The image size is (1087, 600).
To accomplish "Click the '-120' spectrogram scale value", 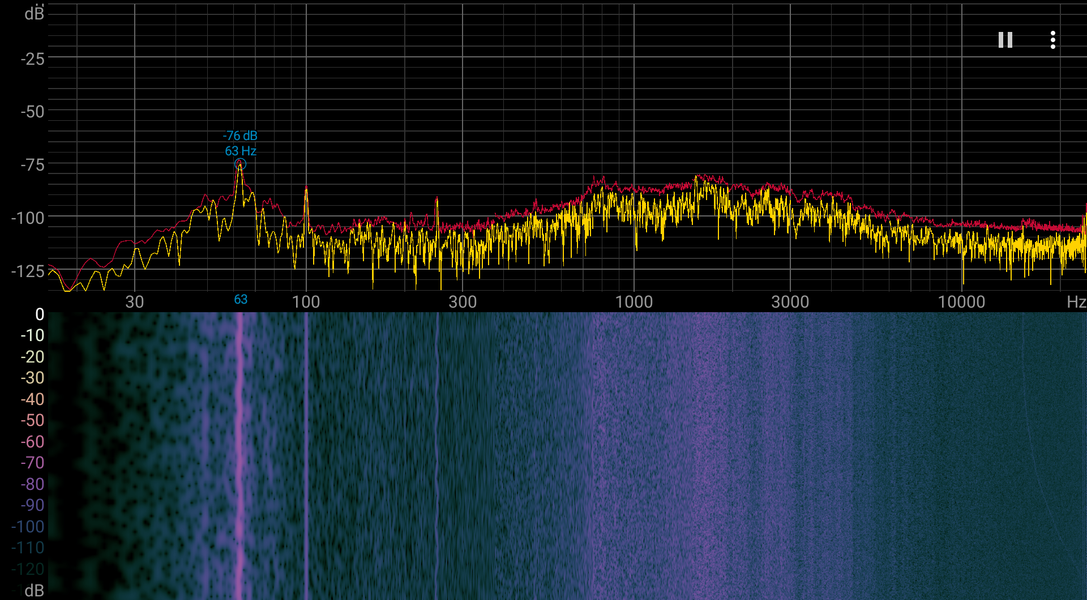I will (x=28, y=569).
